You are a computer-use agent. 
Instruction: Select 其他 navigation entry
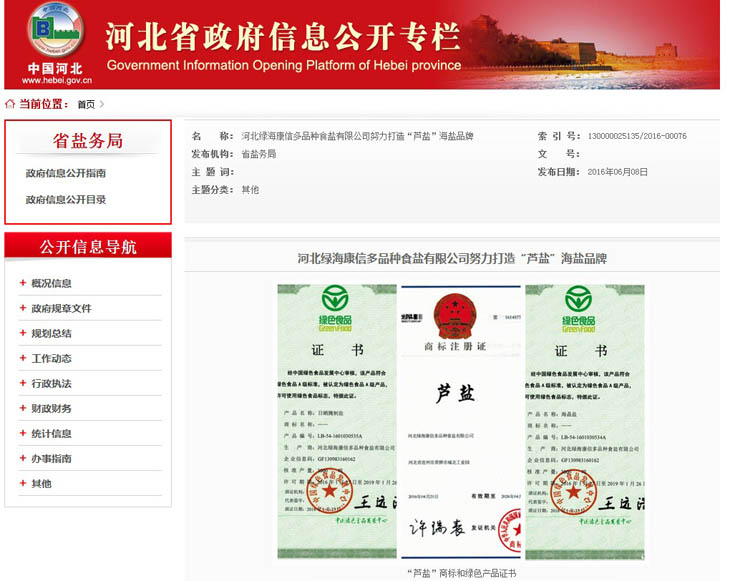pyautogui.click(x=41, y=484)
